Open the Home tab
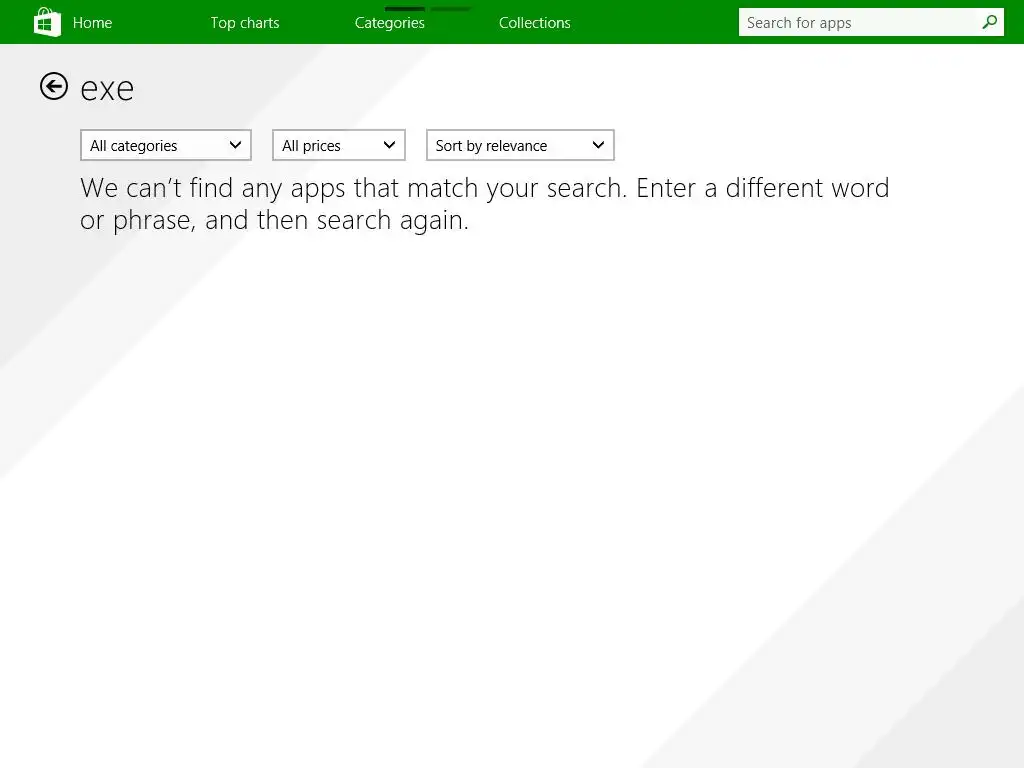The width and height of the screenshot is (1024, 768). pyautogui.click(x=92, y=23)
